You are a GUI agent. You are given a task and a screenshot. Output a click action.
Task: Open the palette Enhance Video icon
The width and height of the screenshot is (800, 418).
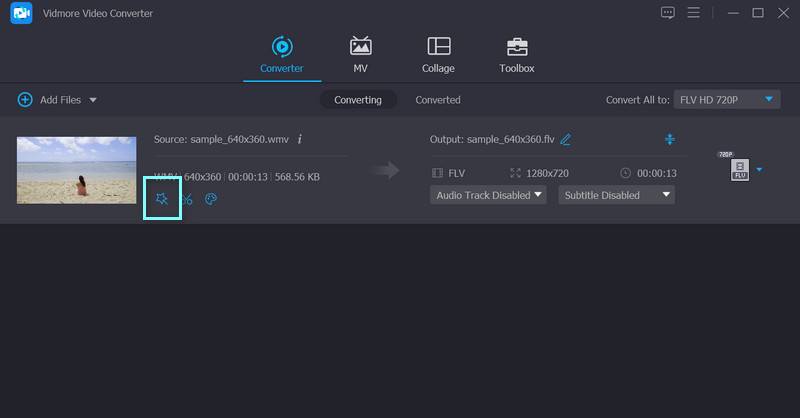coord(210,199)
